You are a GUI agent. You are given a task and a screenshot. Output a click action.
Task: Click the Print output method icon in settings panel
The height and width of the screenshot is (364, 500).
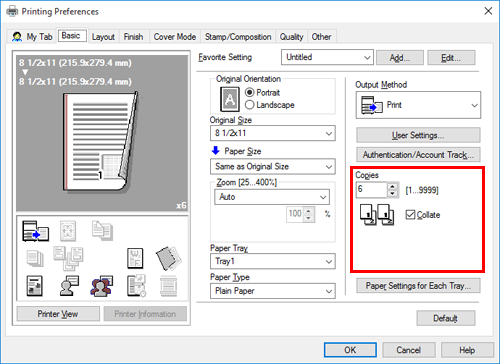(35, 231)
